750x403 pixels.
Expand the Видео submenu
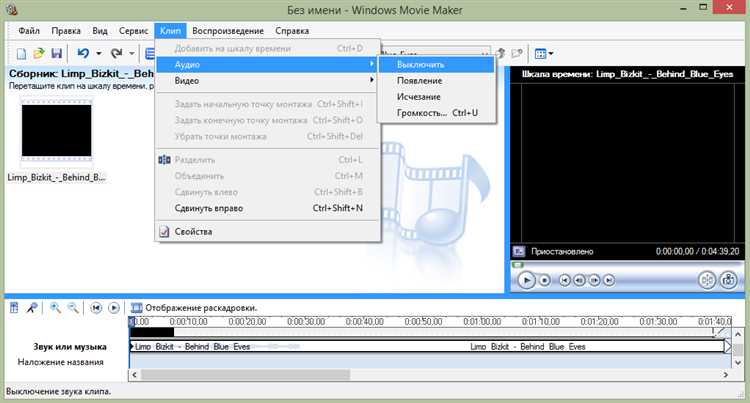click(268, 81)
